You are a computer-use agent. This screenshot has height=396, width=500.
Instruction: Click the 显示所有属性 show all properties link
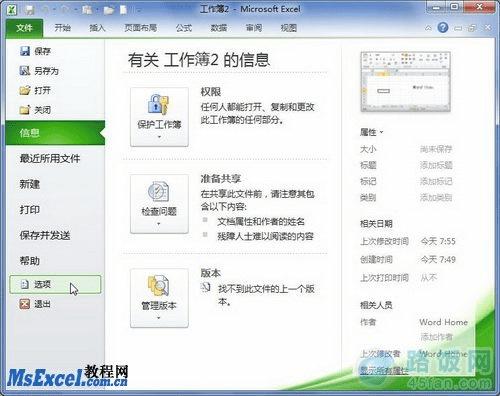coord(384,370)
